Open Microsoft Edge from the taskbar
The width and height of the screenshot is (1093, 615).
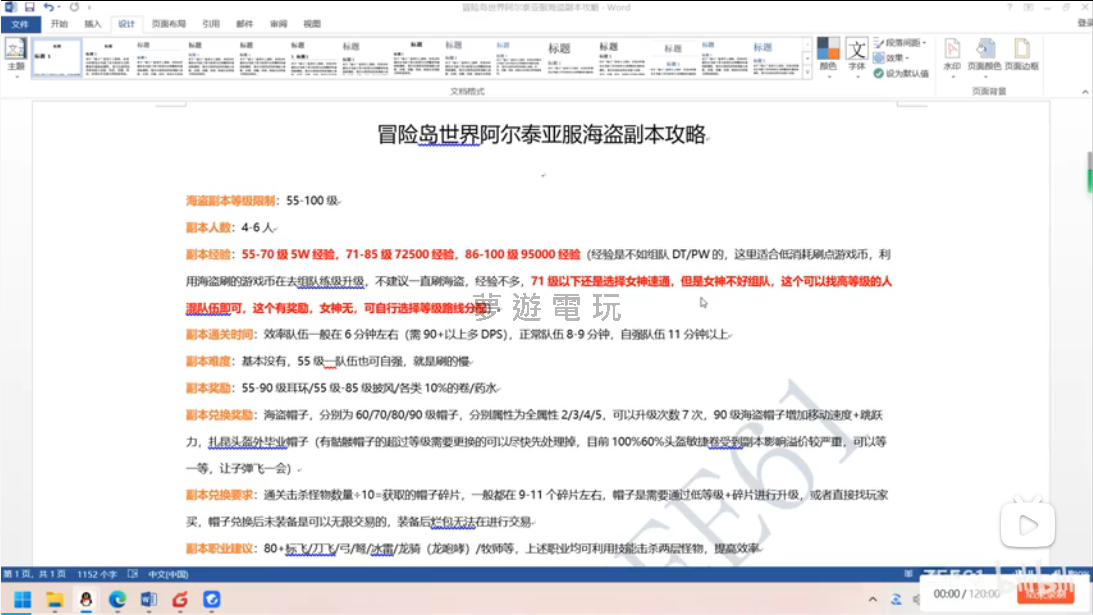pyautogui.click(x=118, y=598)
